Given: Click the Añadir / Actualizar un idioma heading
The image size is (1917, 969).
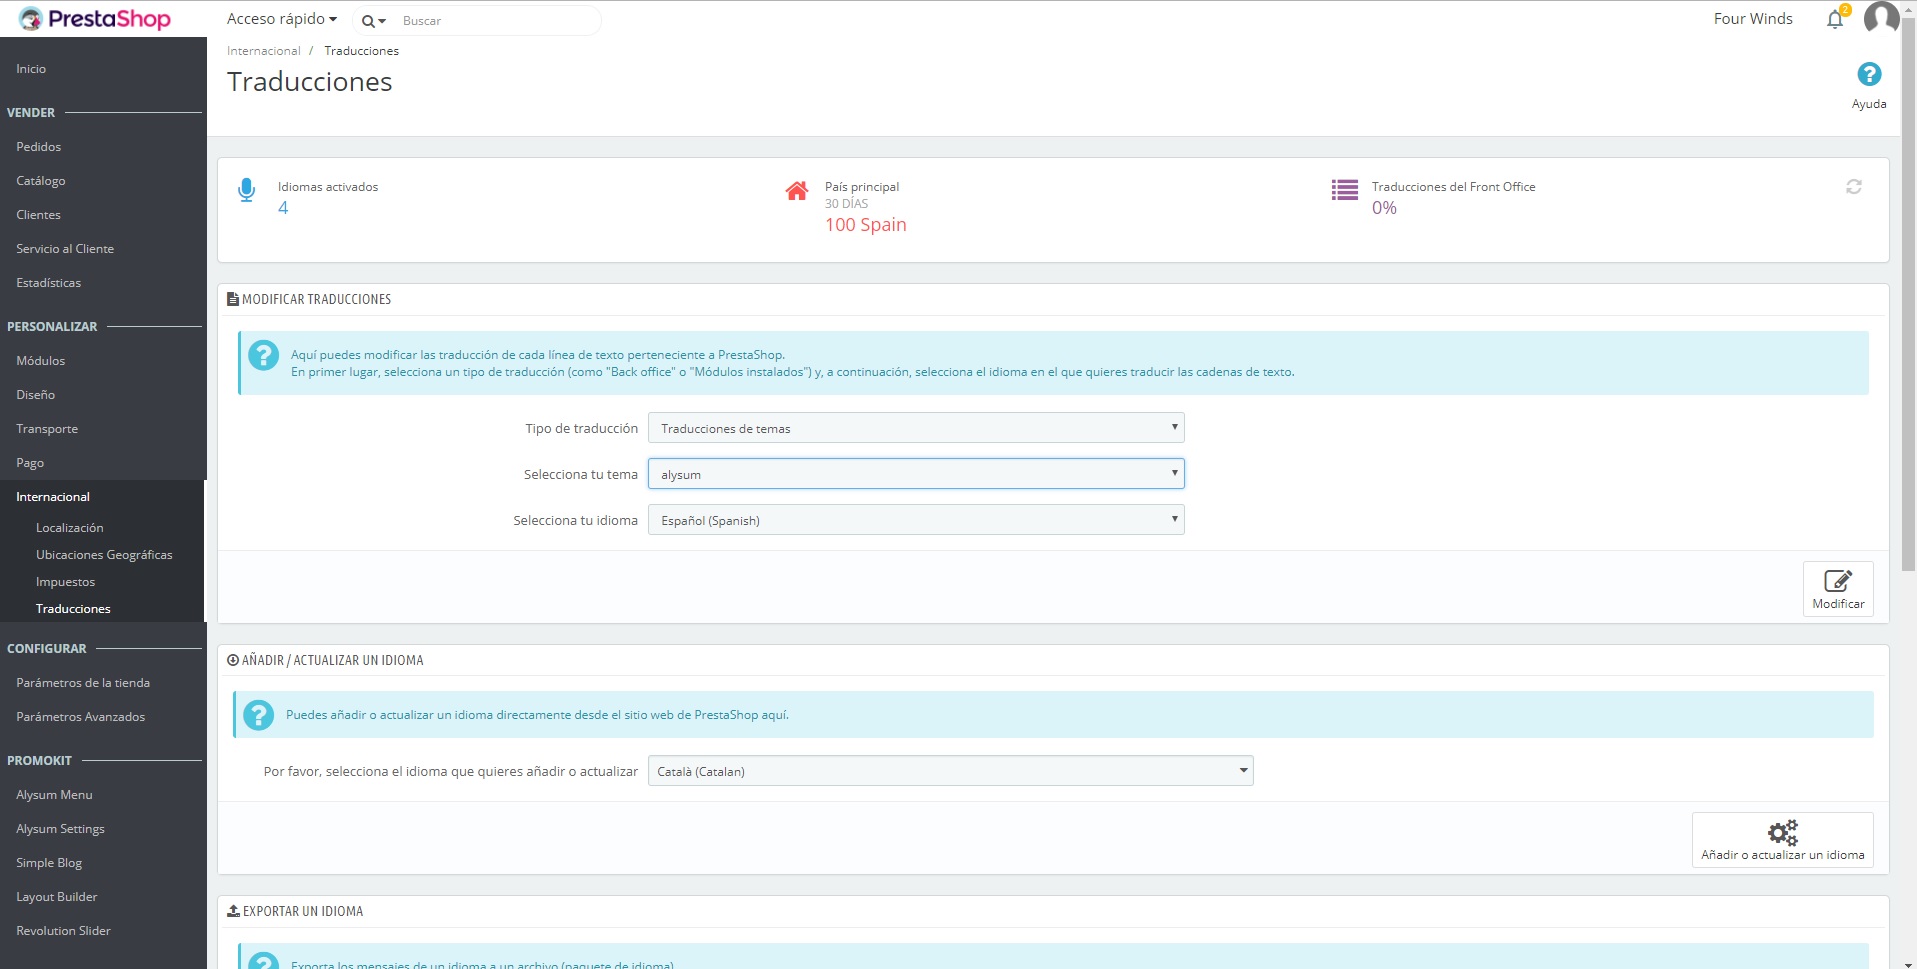Looking at the screenshot, I should pos(332,661).
